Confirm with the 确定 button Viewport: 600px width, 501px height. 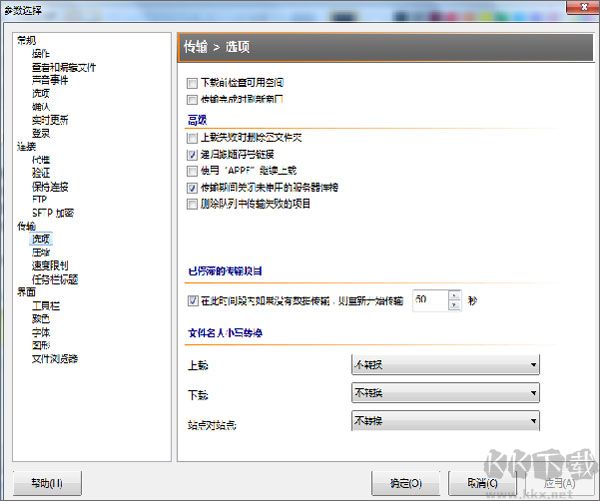point(406,483)
